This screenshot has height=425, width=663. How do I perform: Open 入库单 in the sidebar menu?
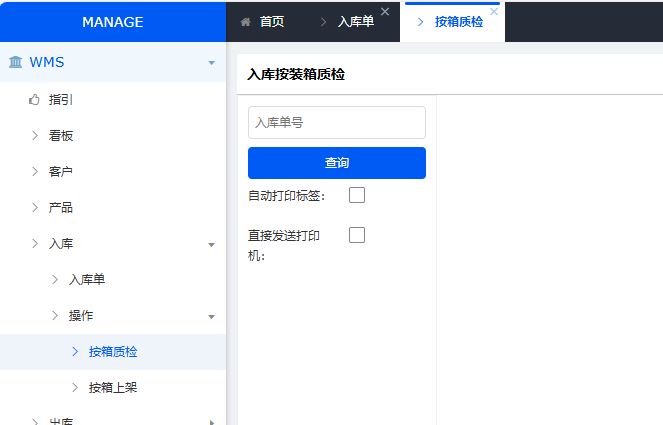[x=87, y=279]
